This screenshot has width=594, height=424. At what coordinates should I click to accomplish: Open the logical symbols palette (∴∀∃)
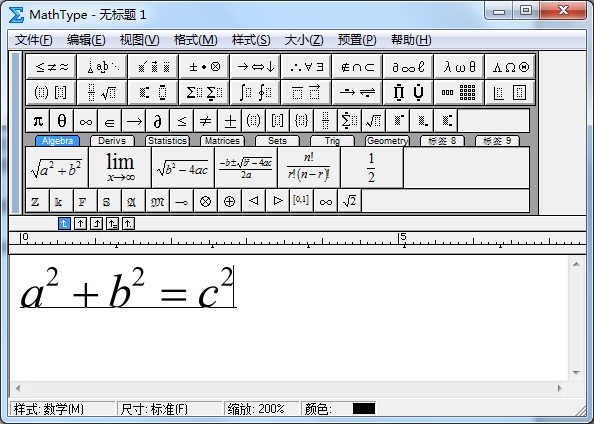coord(306,67)
